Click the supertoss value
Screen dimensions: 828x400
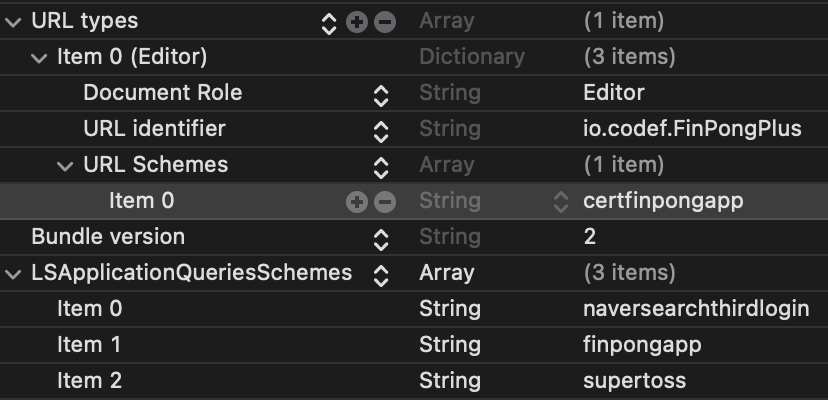(x=635, y=381)
